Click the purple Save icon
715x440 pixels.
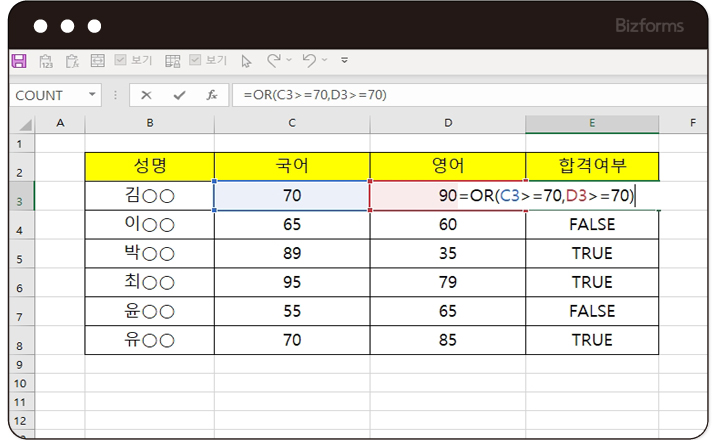click(19, 61)
